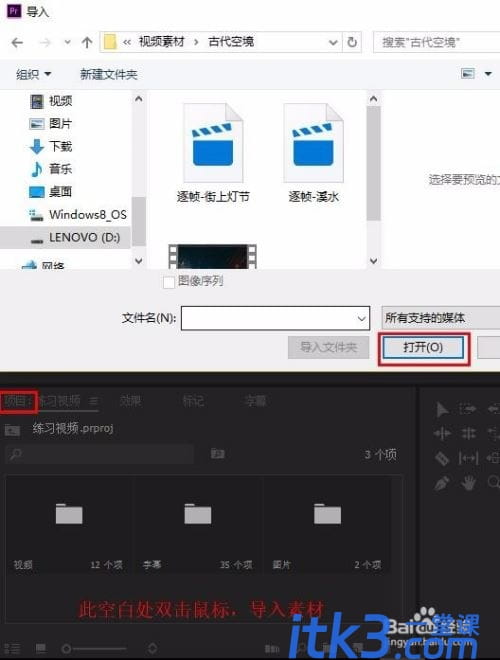This screenshot has height=660, width=500.
Task: Select 桌面 in navigation pane
Action: click(51, 192)
